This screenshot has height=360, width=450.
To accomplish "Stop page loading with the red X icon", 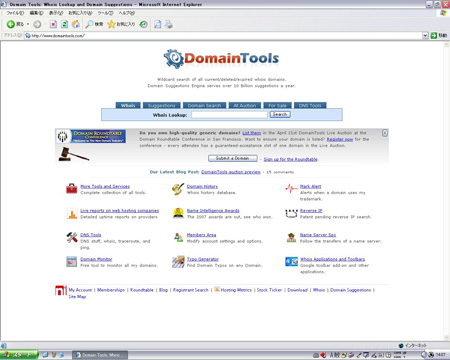I will [x=53, y=24].
